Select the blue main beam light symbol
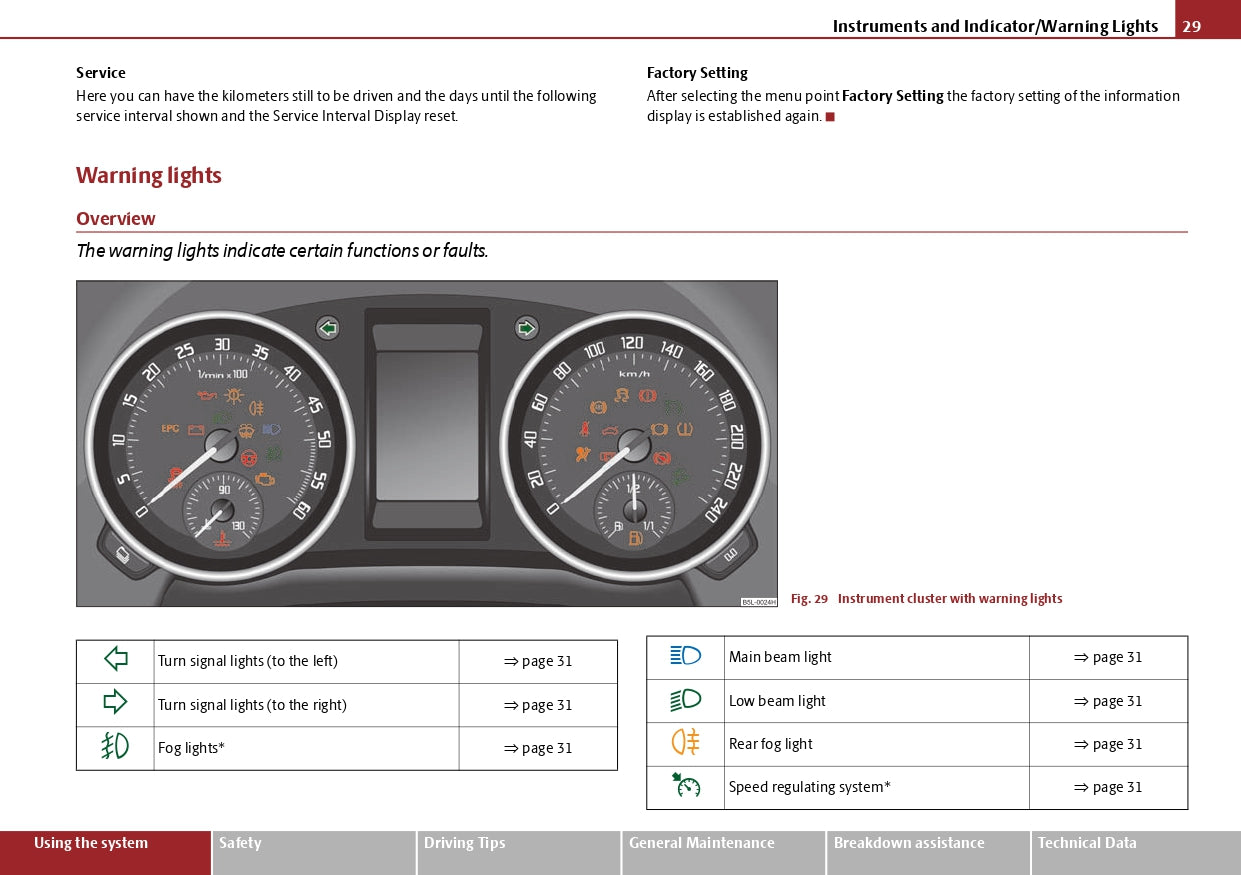Image resolution: width=1241 pixels, height=875 pixels. click(x=684, y=657)
